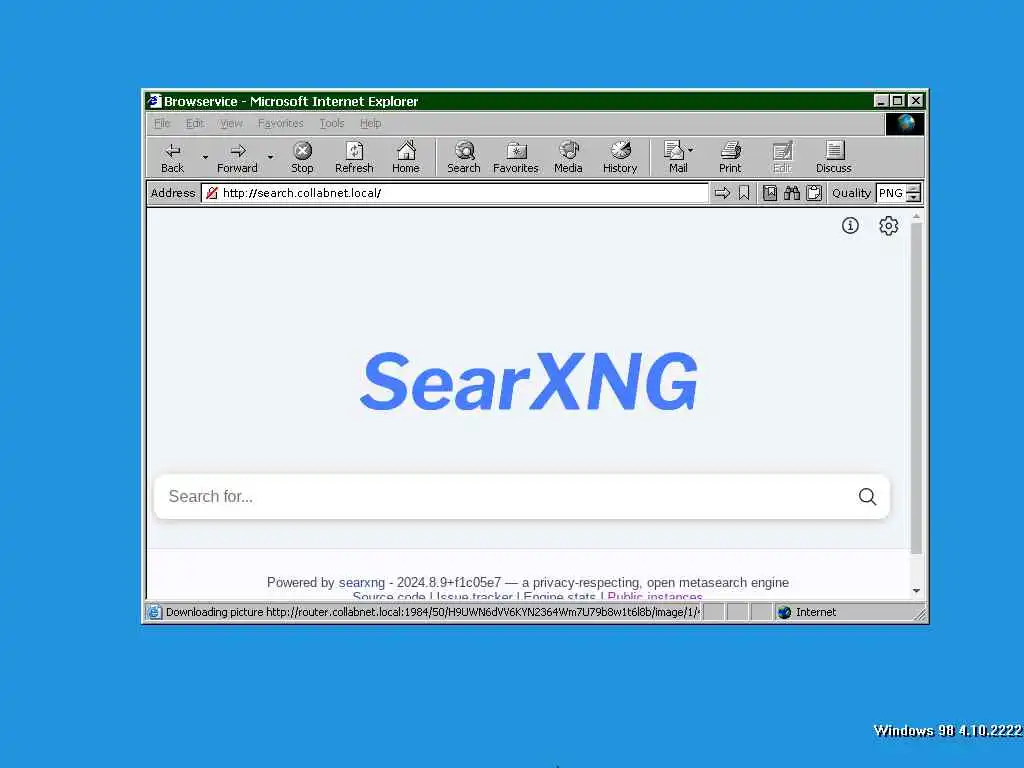Click the Back toolbar button
Viewport: 1024px width, 768px height.
[x=172, y=158]
